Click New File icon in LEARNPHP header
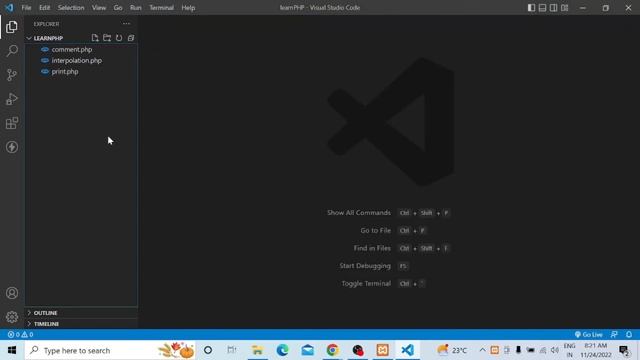Screen dimensions: 640x360 (x=95, y=38)
